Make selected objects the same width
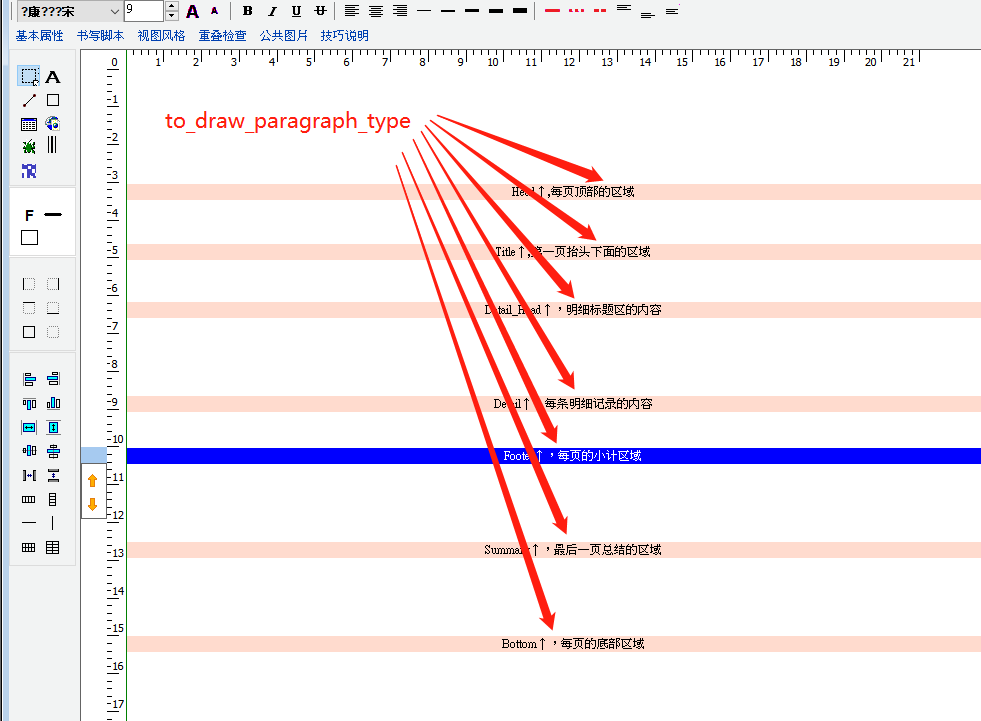981x721 pixels. (x=29, y=427)
